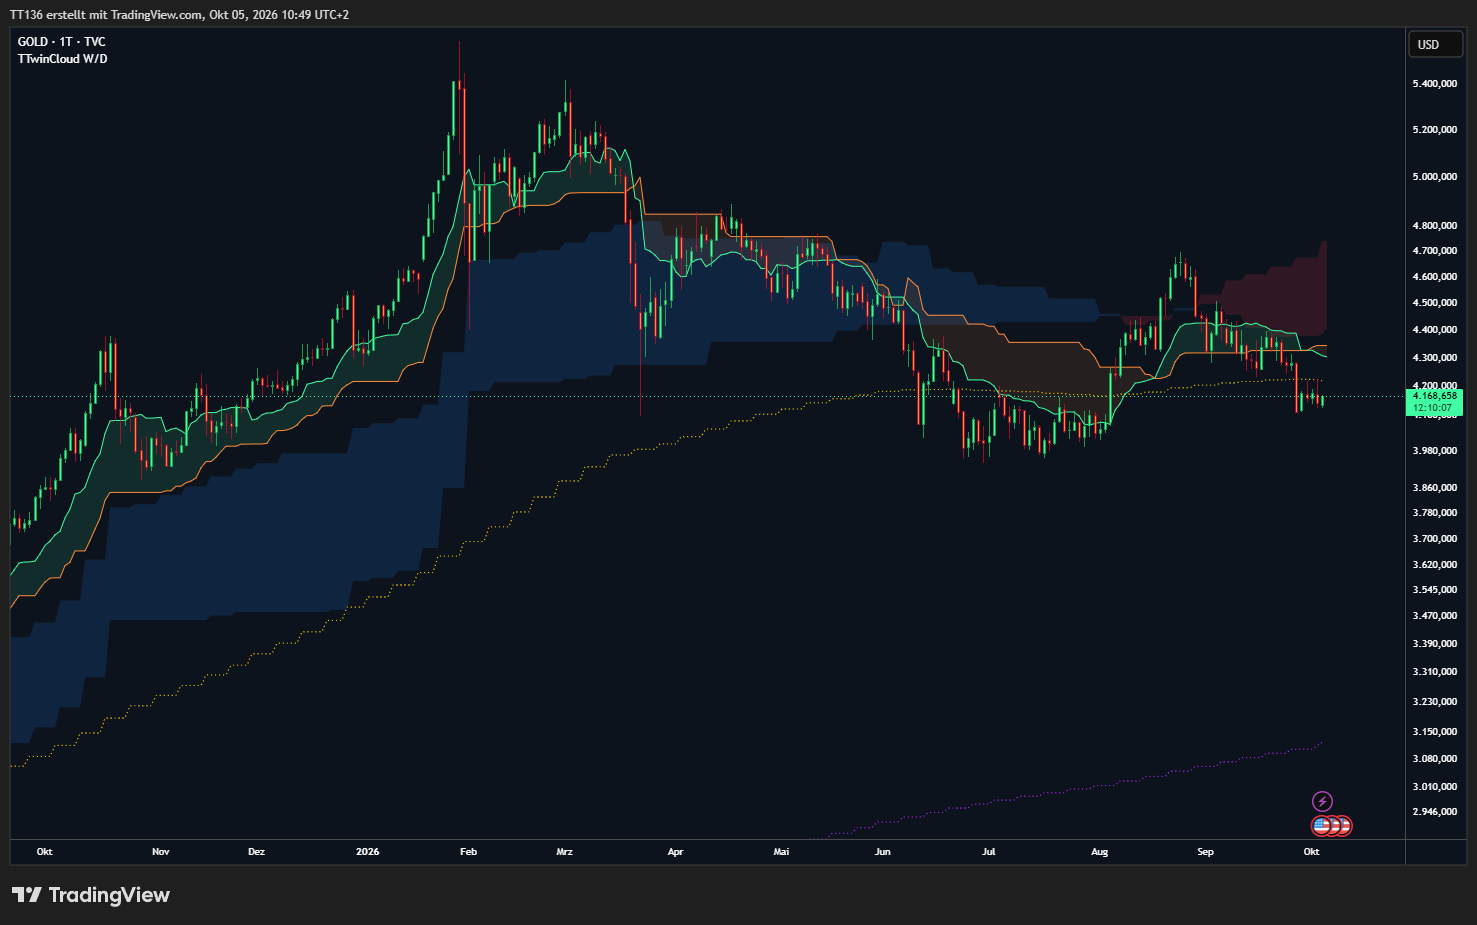The image size is (1477, 925).
Task: Click the Feb label on the time axis
Action: click(468, 852)
